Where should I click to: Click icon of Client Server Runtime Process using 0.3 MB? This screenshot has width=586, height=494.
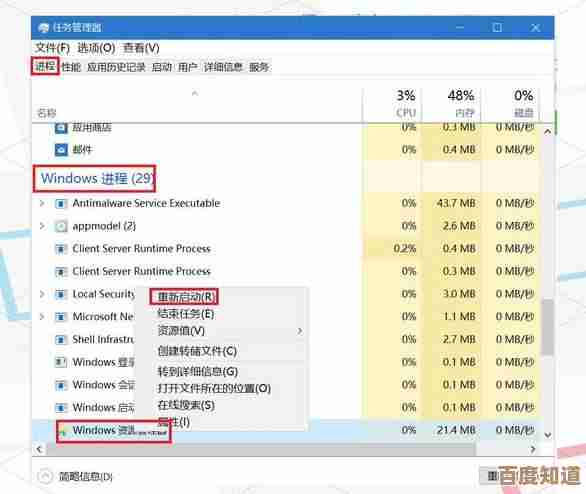point(61,272)
